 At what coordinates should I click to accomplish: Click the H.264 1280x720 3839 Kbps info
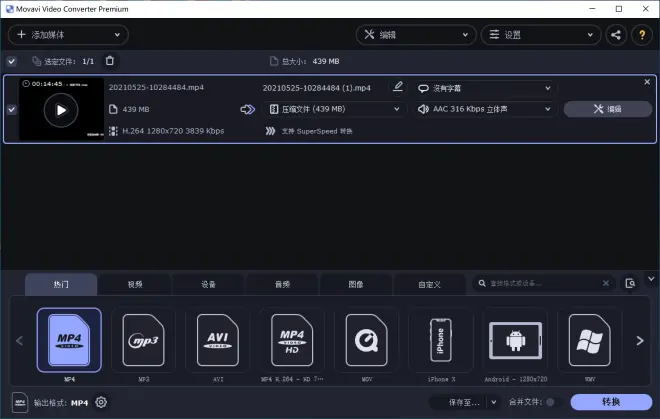[173, 131]
